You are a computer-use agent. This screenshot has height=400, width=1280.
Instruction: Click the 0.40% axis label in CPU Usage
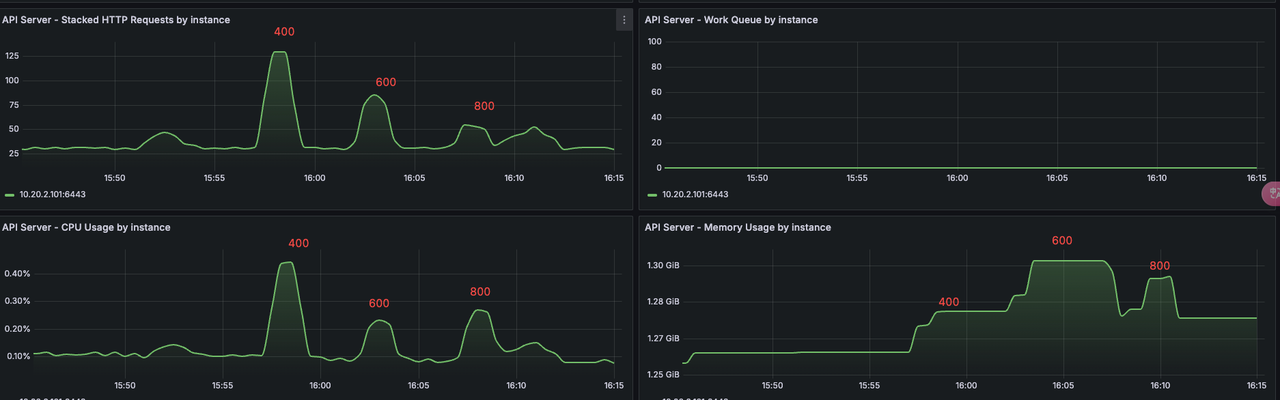[18, 273]
